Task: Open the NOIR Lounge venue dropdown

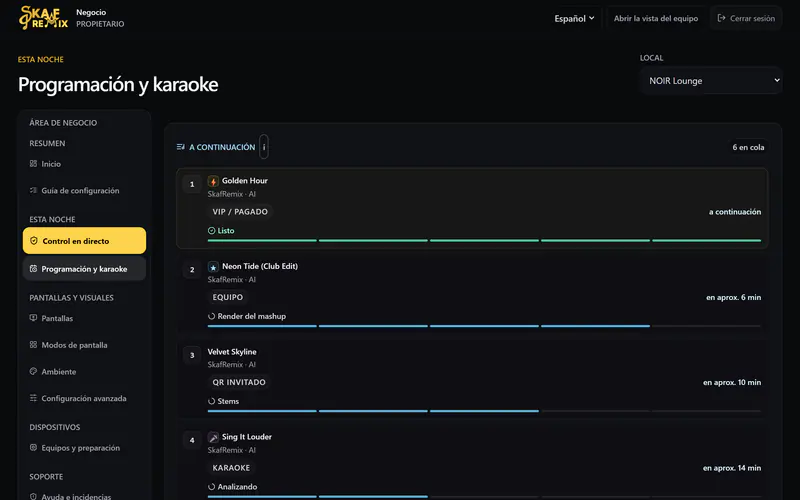Action: (x=711, y=81)
